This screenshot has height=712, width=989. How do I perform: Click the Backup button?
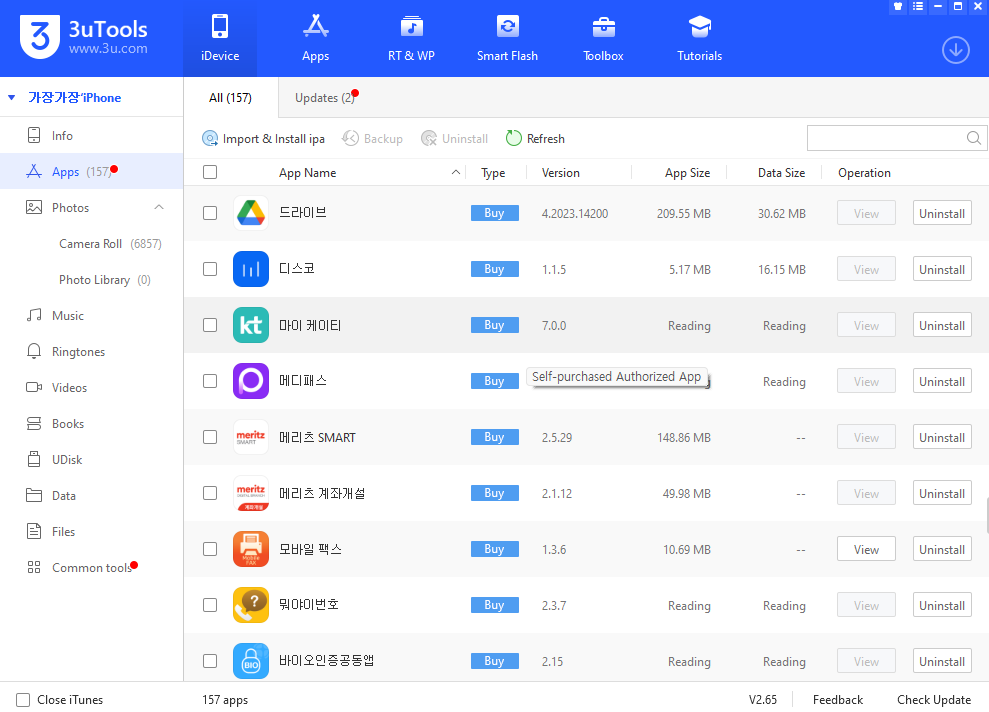coord(372,138)
